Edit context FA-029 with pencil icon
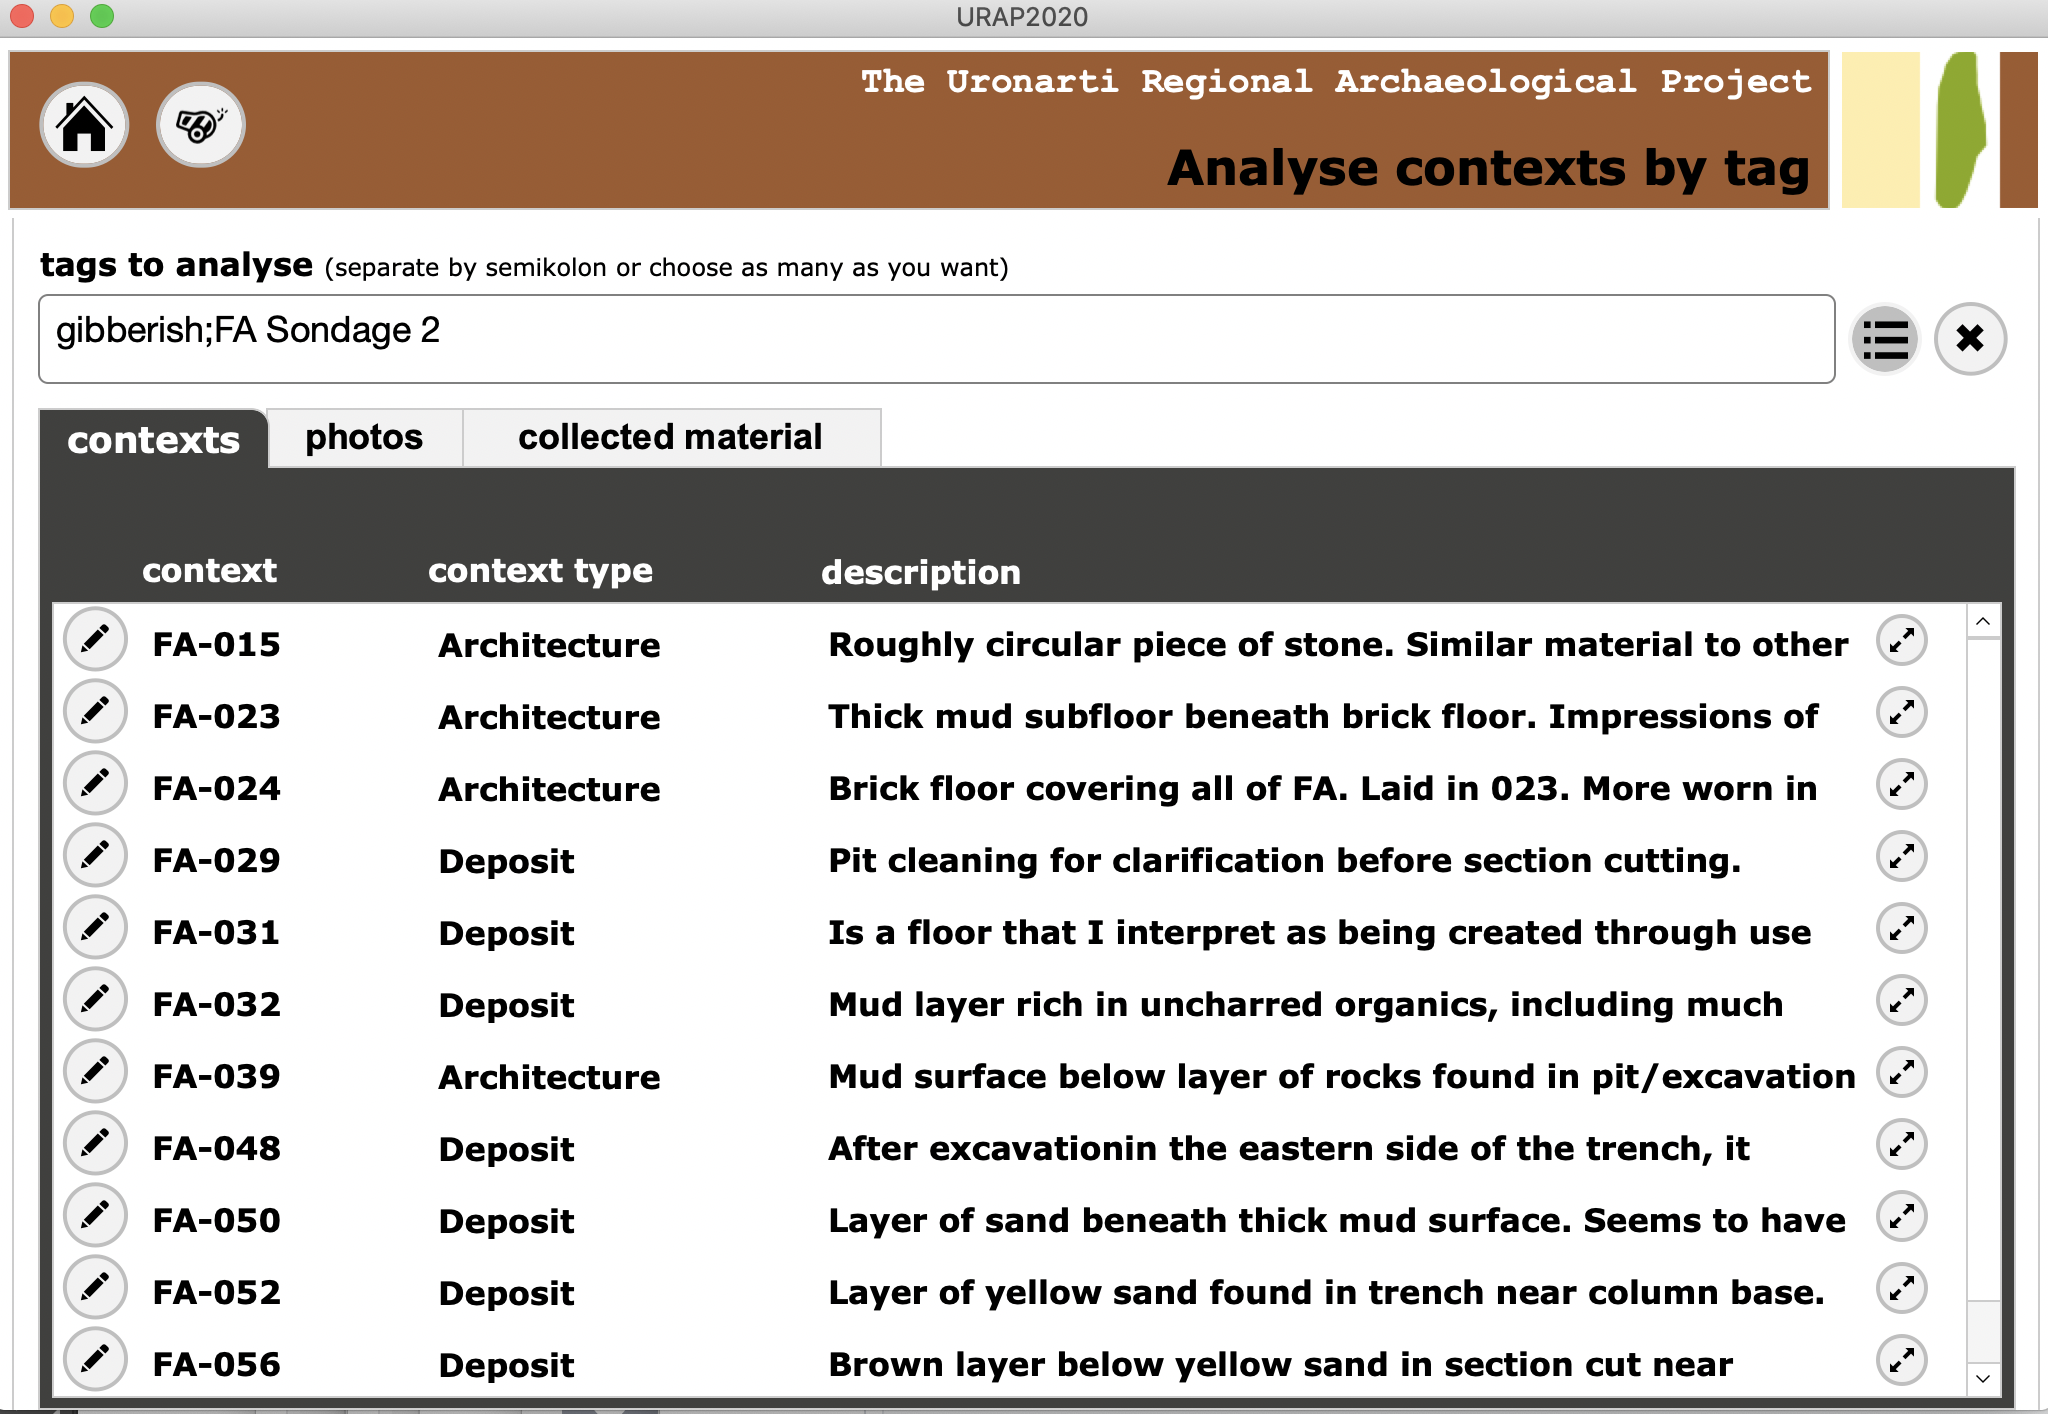 pos(95,856)
